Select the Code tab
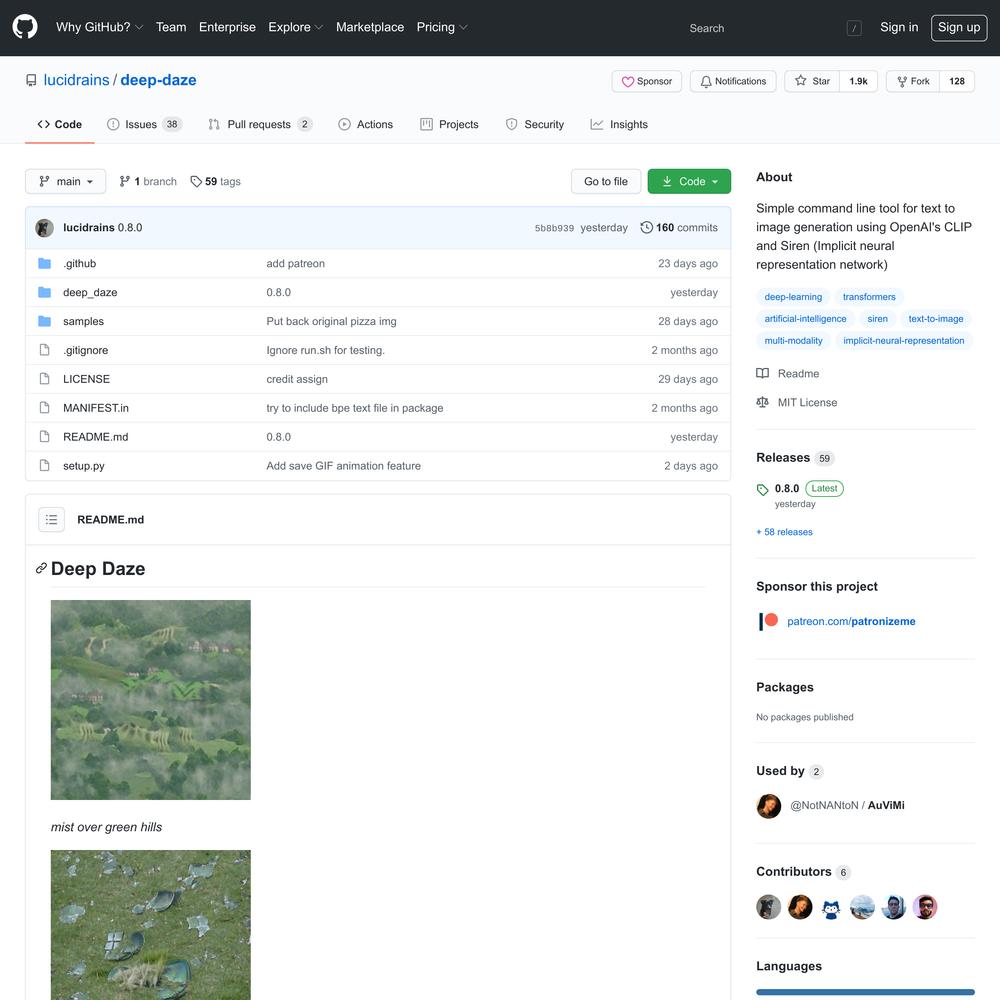 [59, 124]
